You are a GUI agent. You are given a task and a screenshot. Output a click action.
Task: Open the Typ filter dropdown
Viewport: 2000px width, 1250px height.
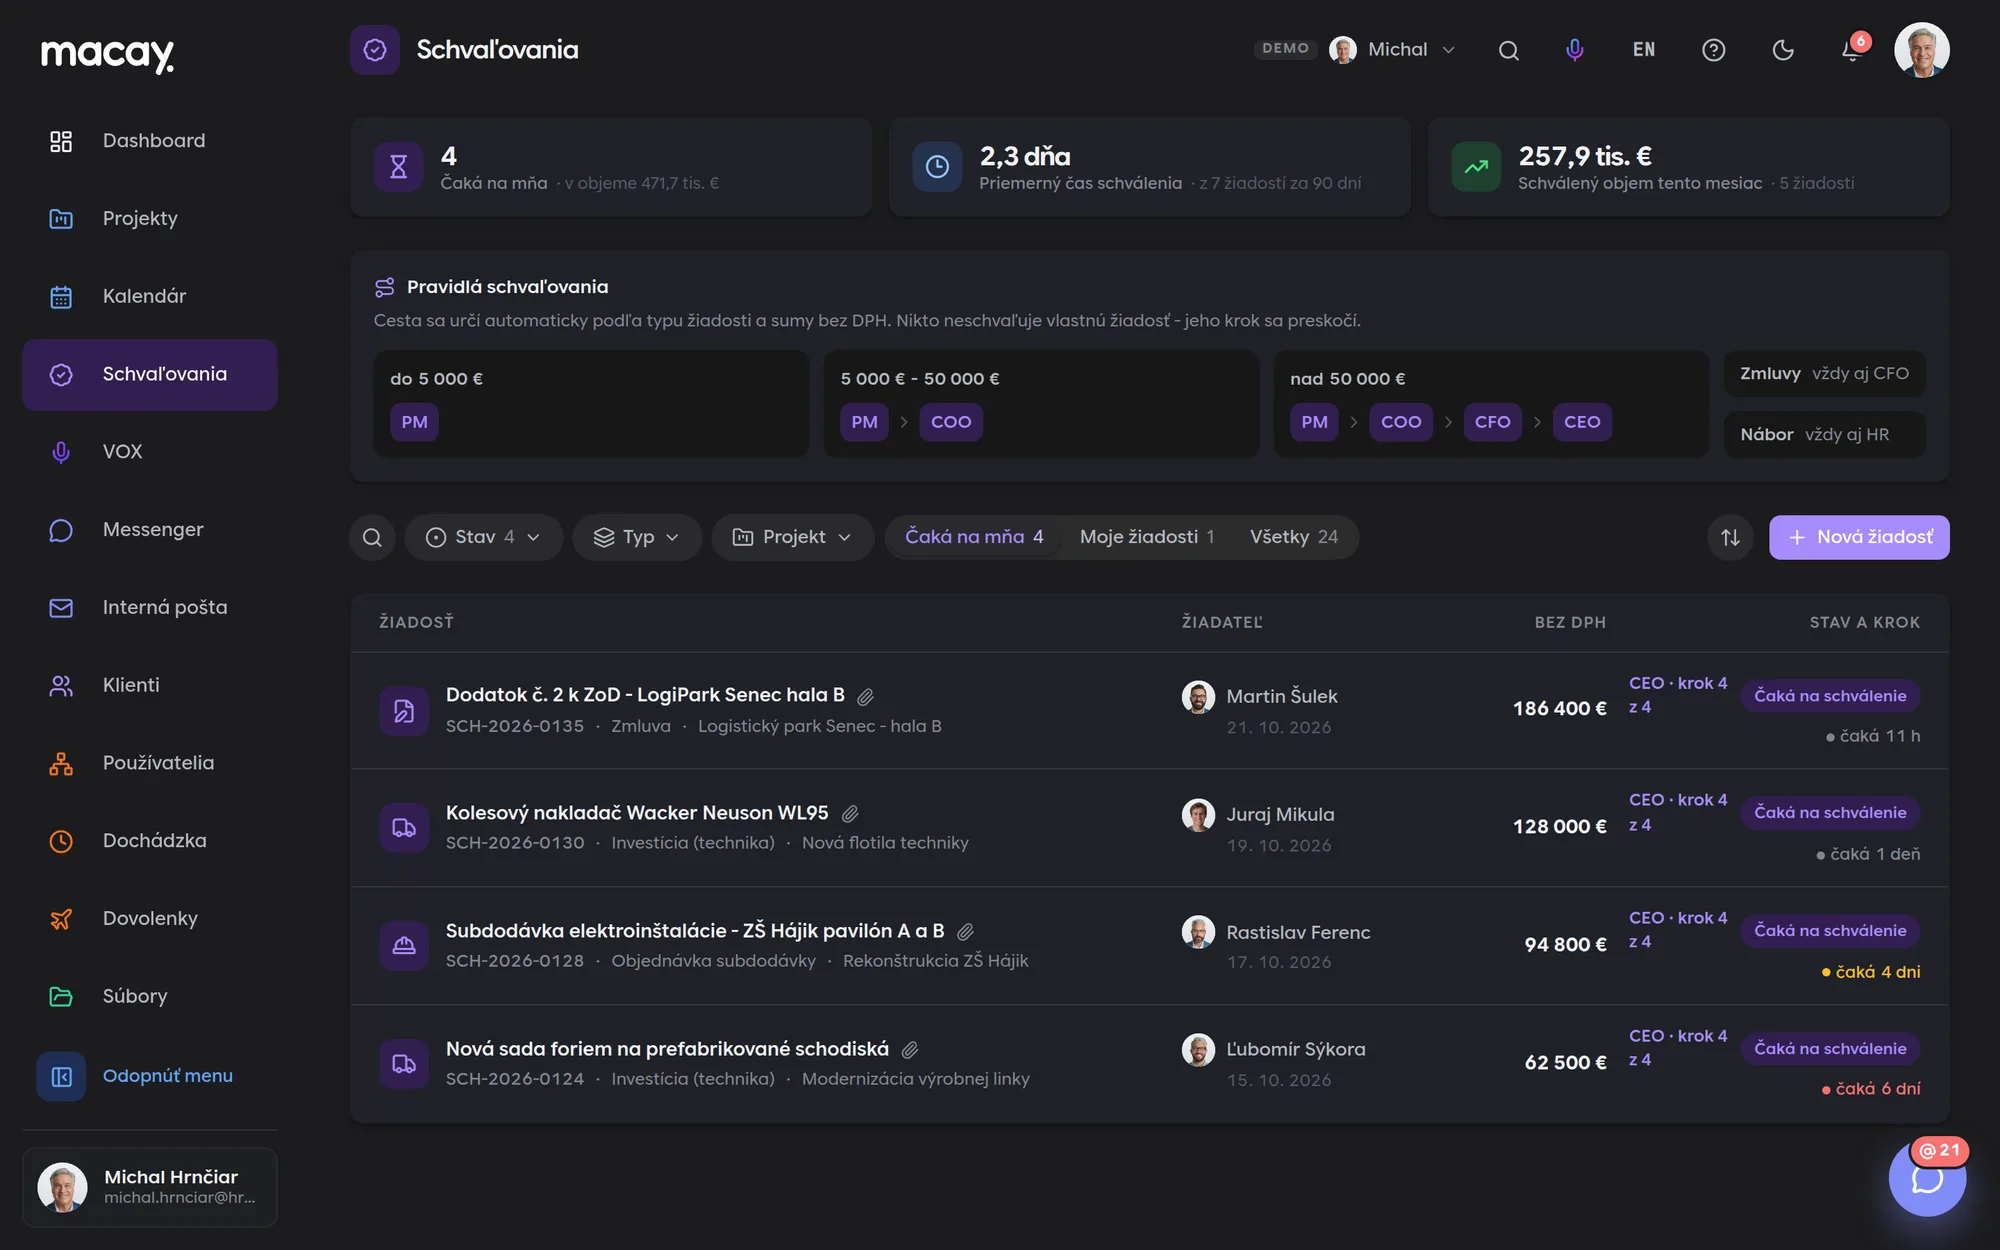[637, 538]
